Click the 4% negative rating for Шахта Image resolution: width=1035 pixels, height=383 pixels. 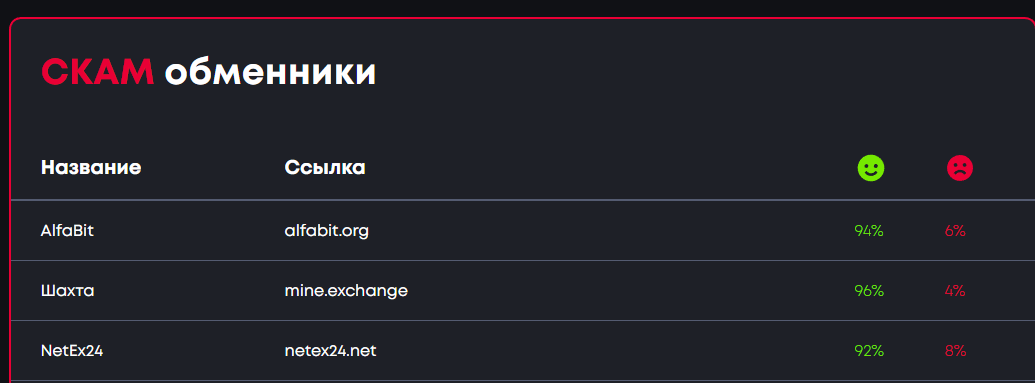point(955,291)
